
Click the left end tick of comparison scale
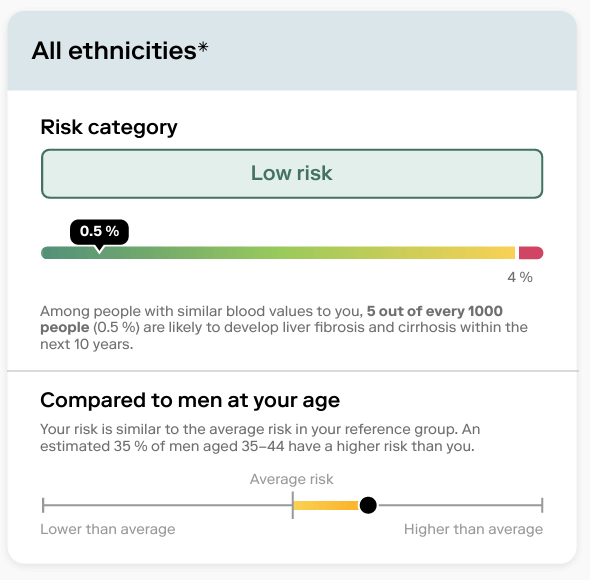(43, 505)
